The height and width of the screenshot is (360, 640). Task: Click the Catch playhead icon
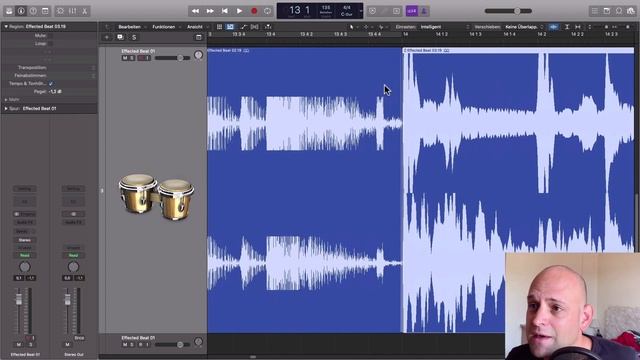point(268,27)
